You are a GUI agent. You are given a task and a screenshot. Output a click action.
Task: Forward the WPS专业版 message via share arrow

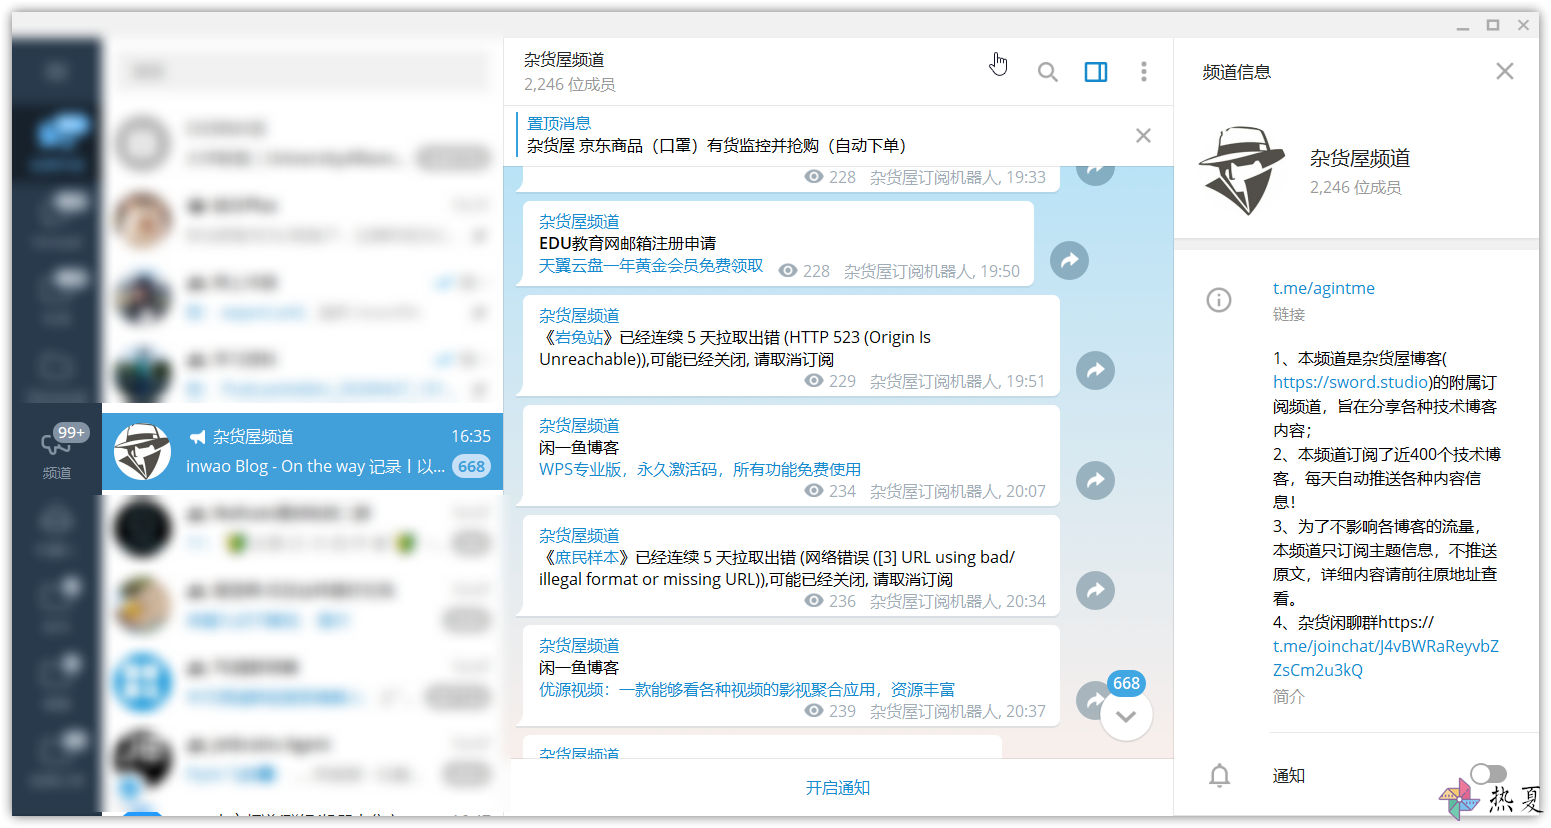point(1095,481)
